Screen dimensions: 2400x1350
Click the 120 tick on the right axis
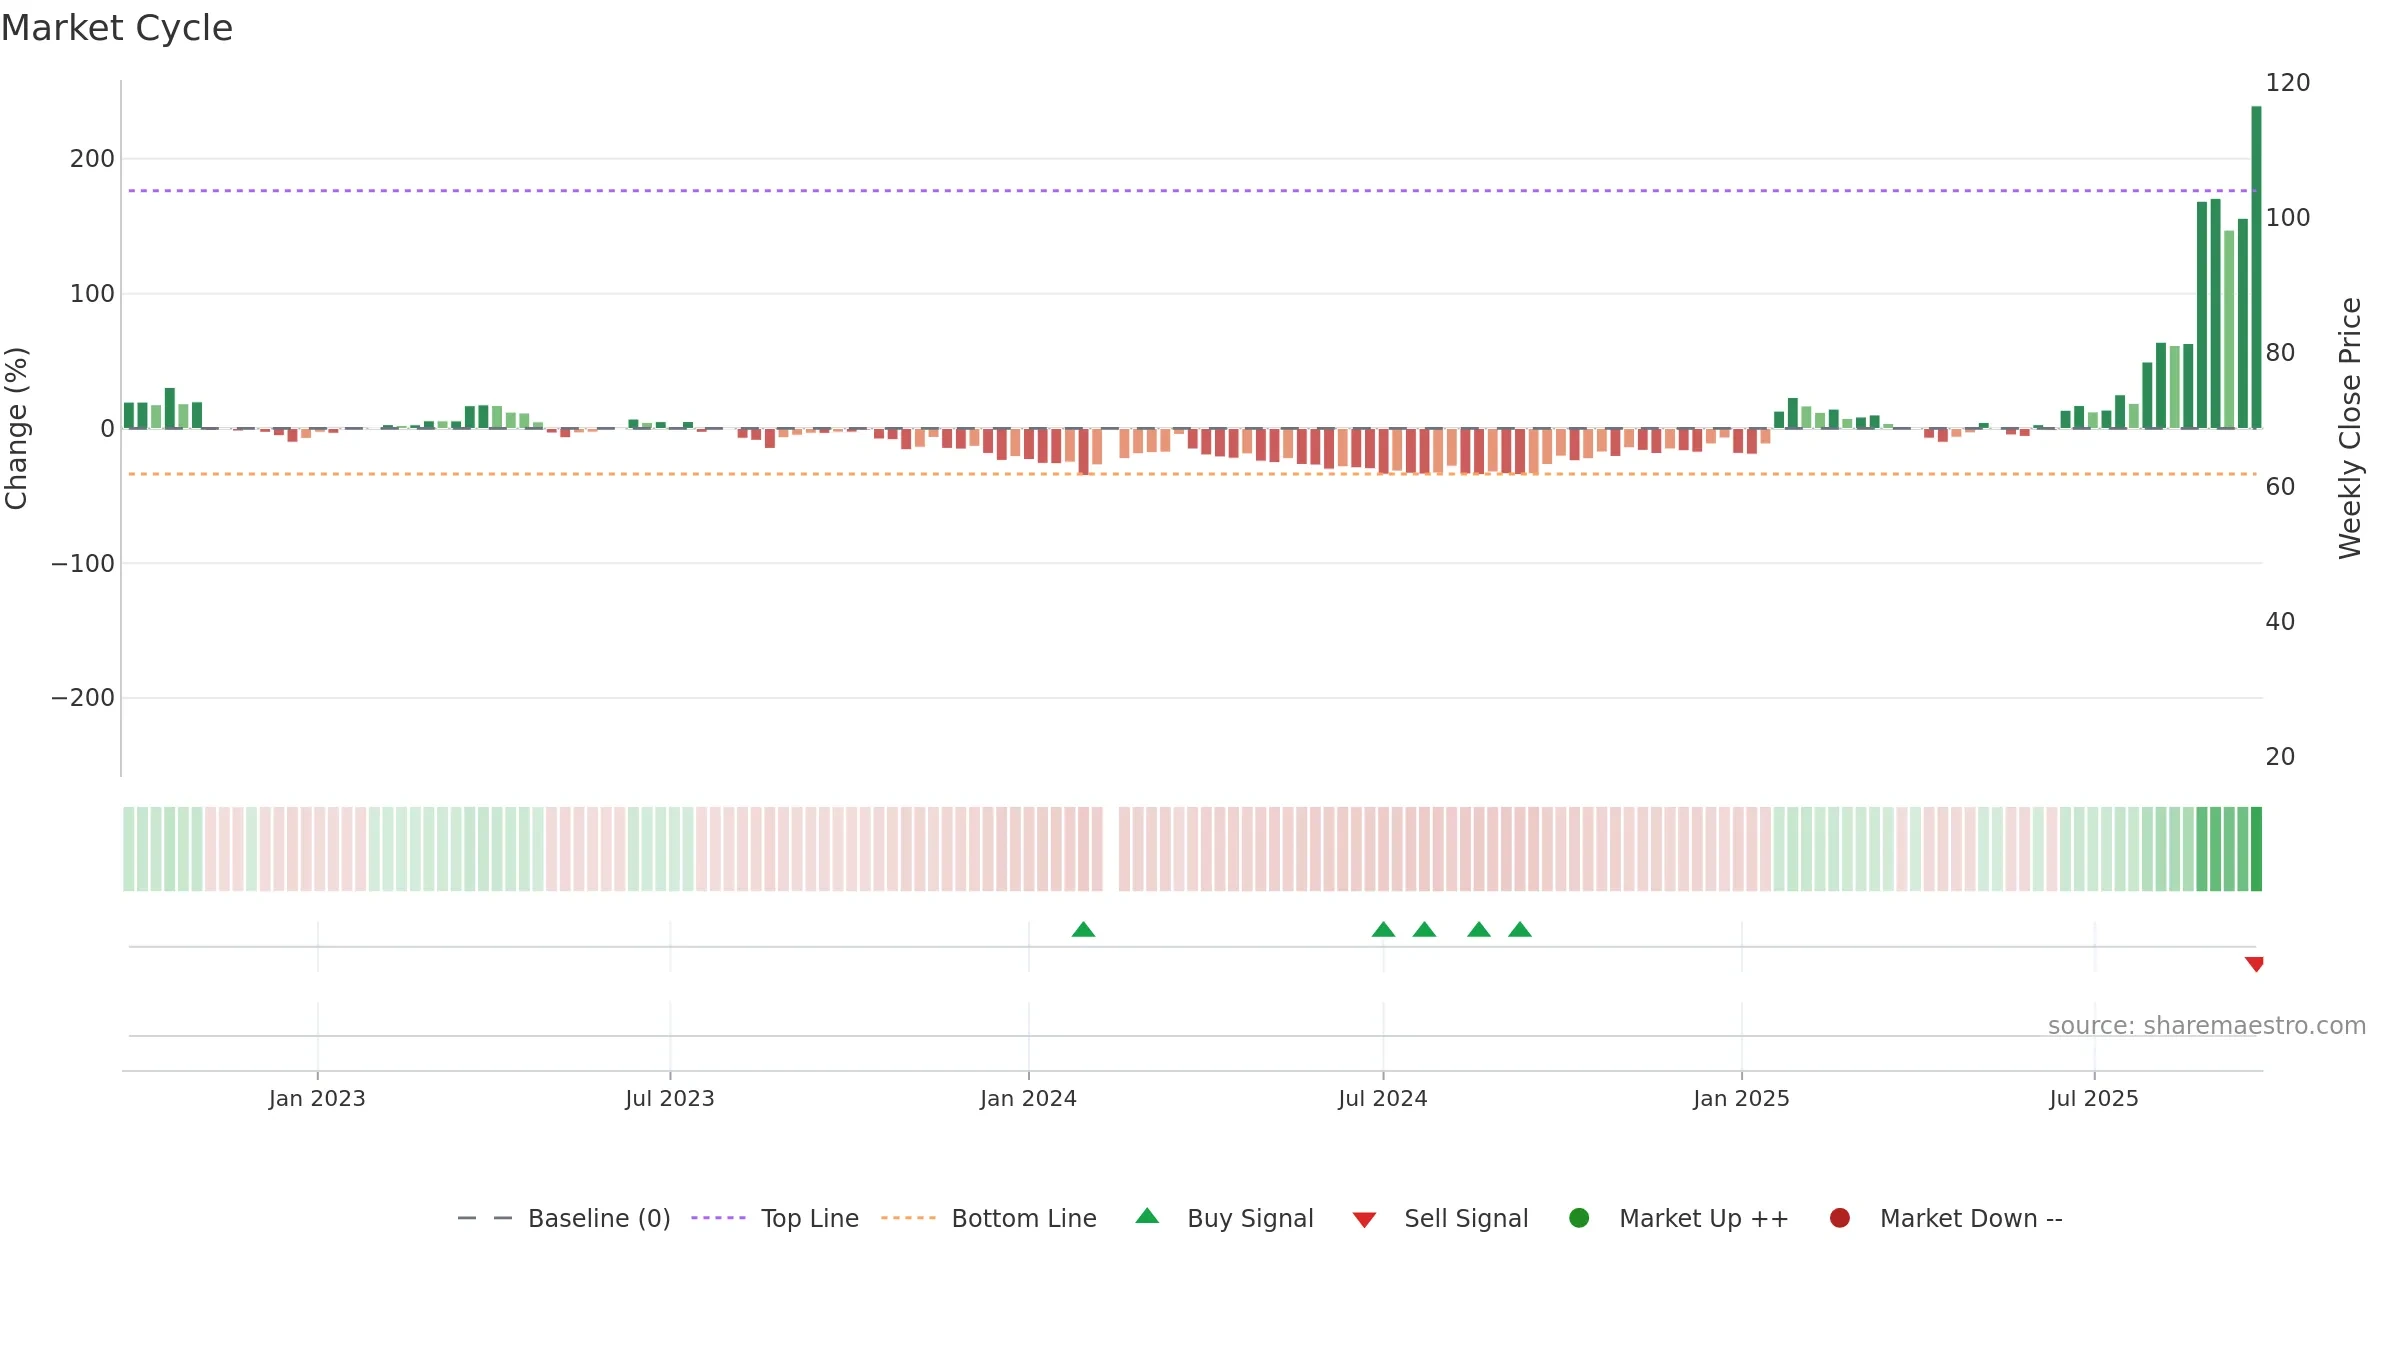[2288, 83]
